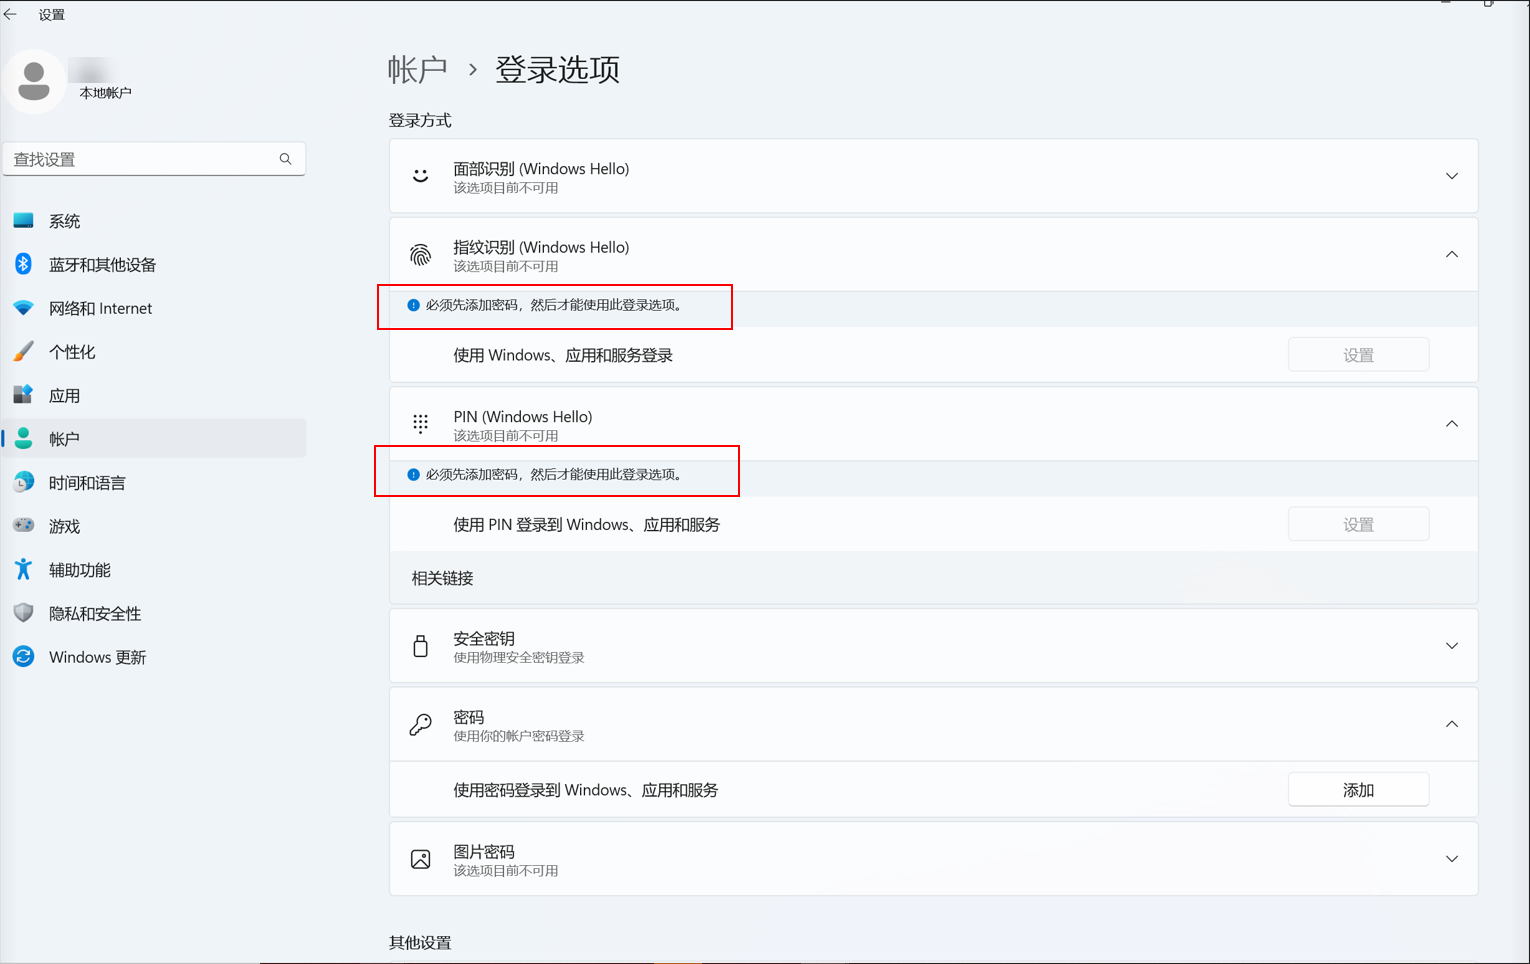Click the gamepad icon for 游戏

click(23, 525)
